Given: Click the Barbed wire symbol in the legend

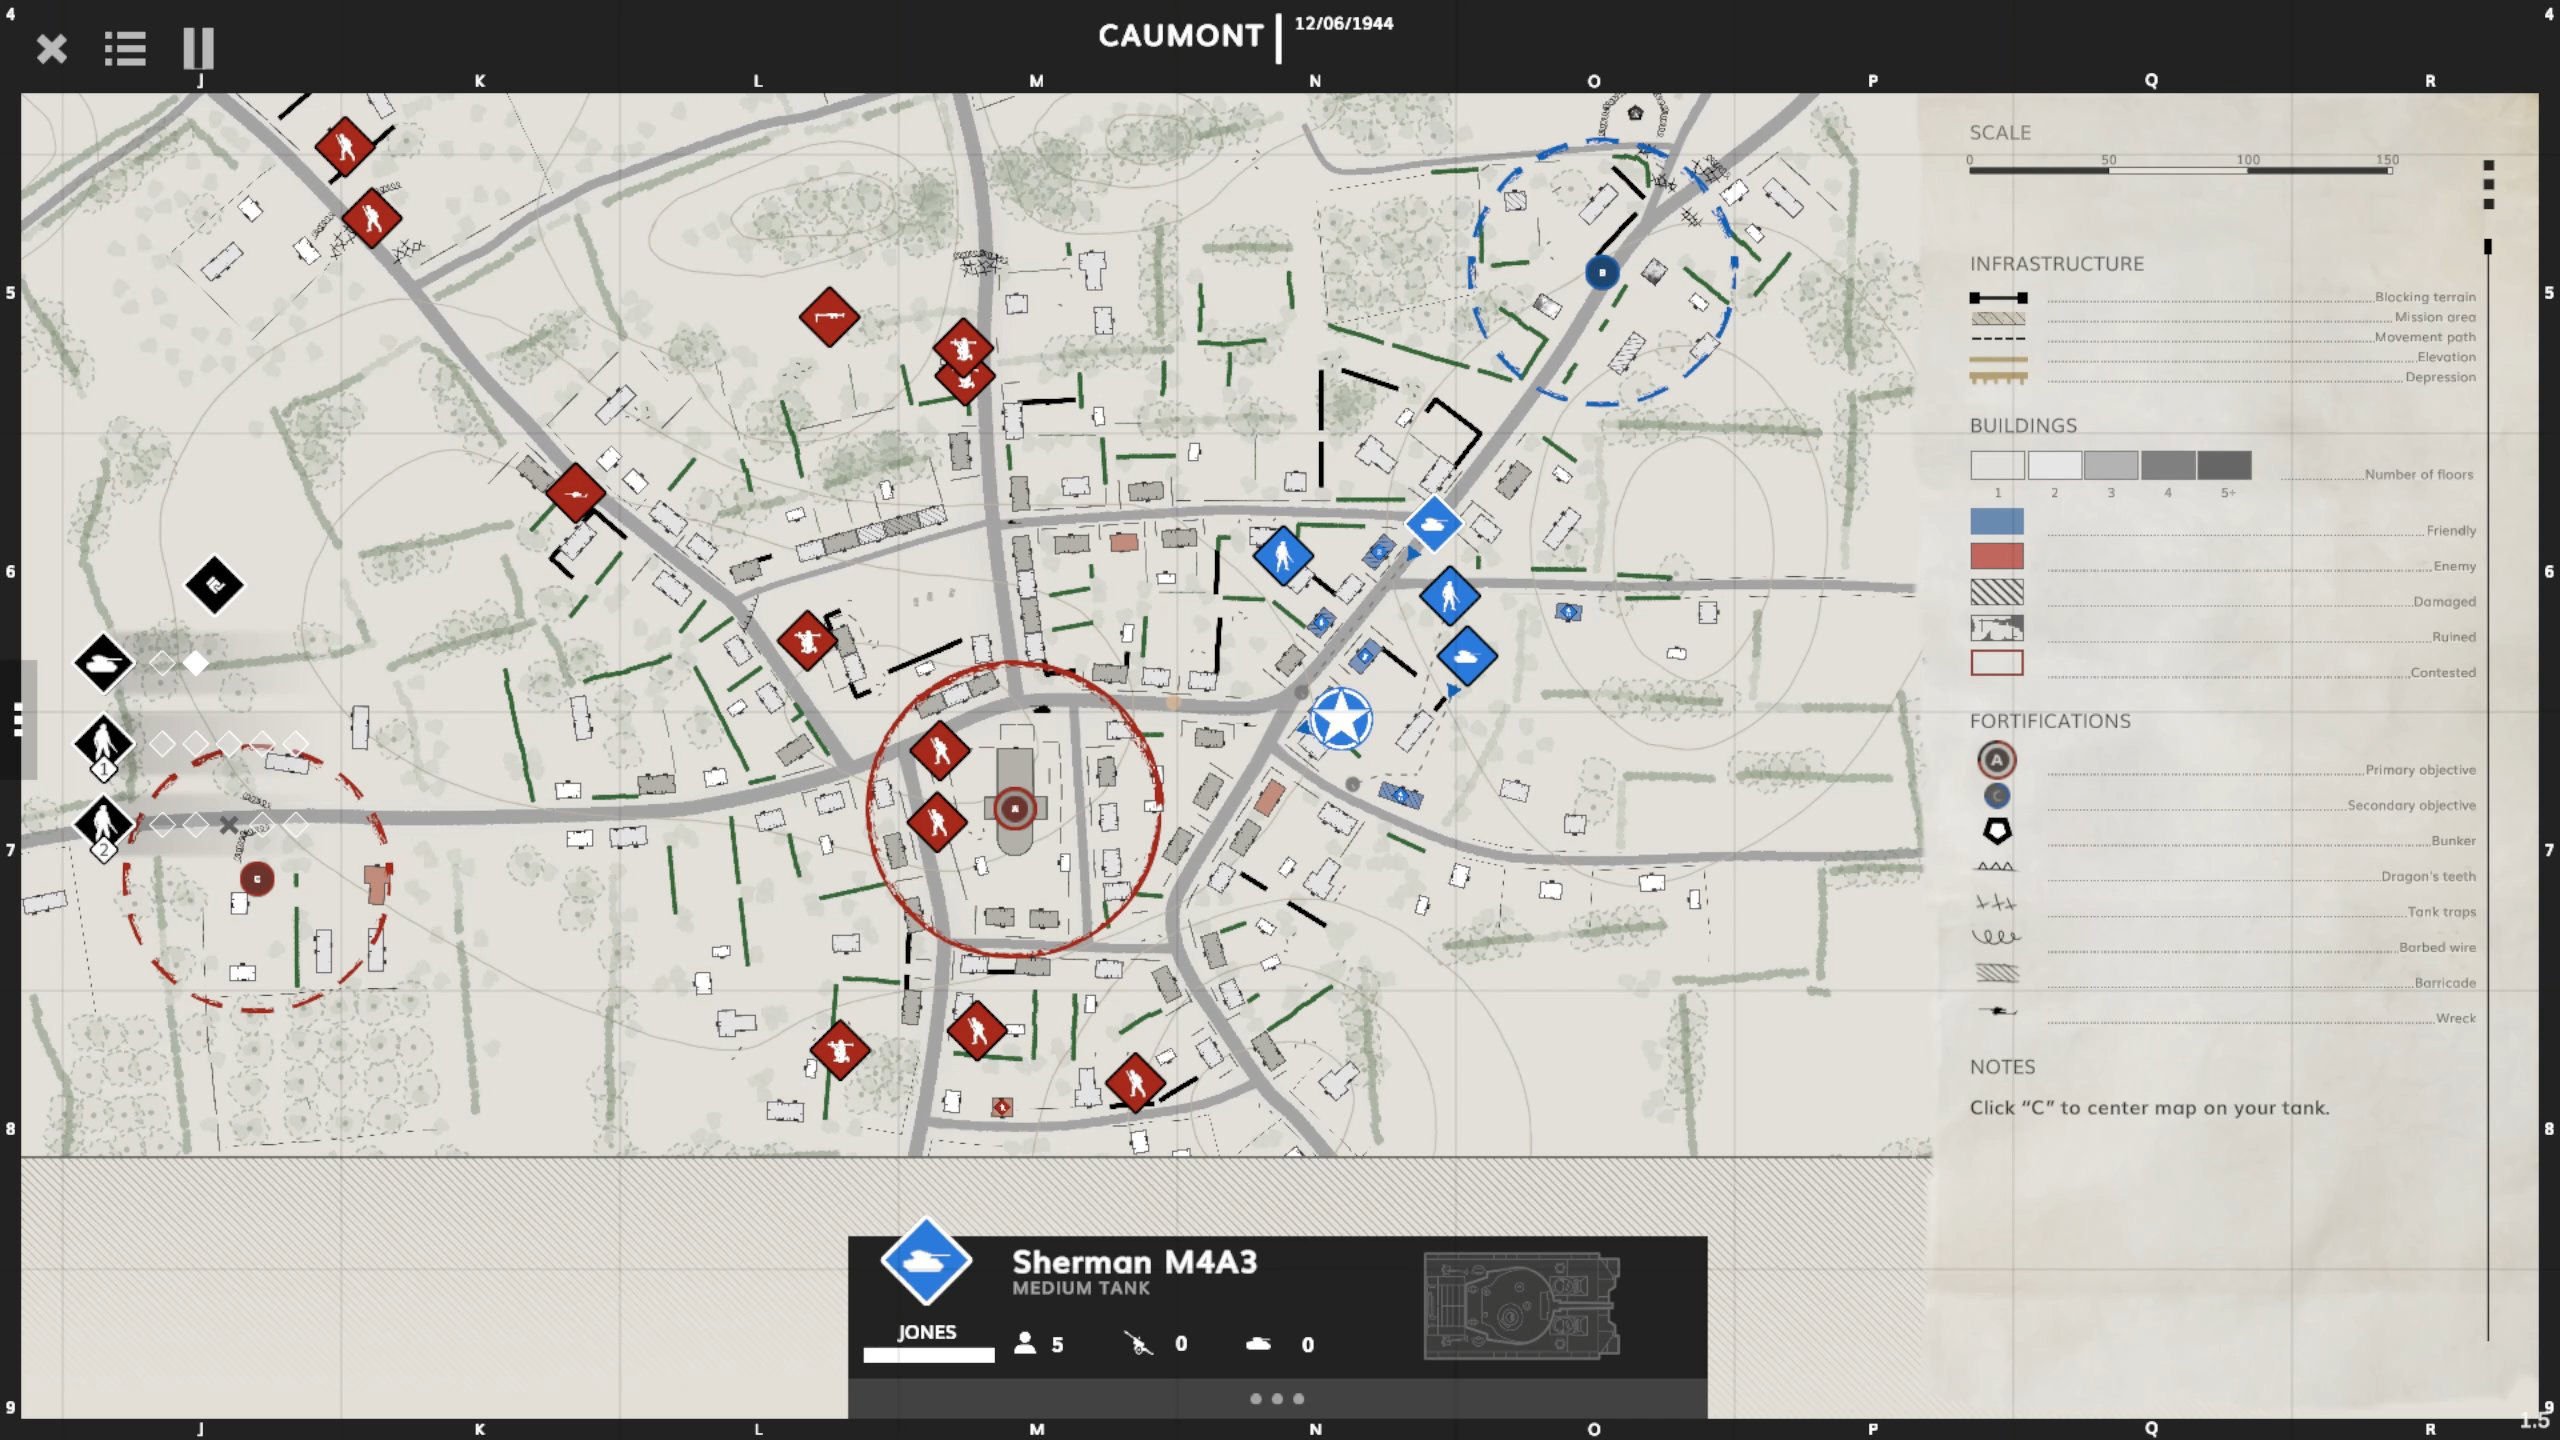Looking at the screenshot, I should (x=1996, y=938).
